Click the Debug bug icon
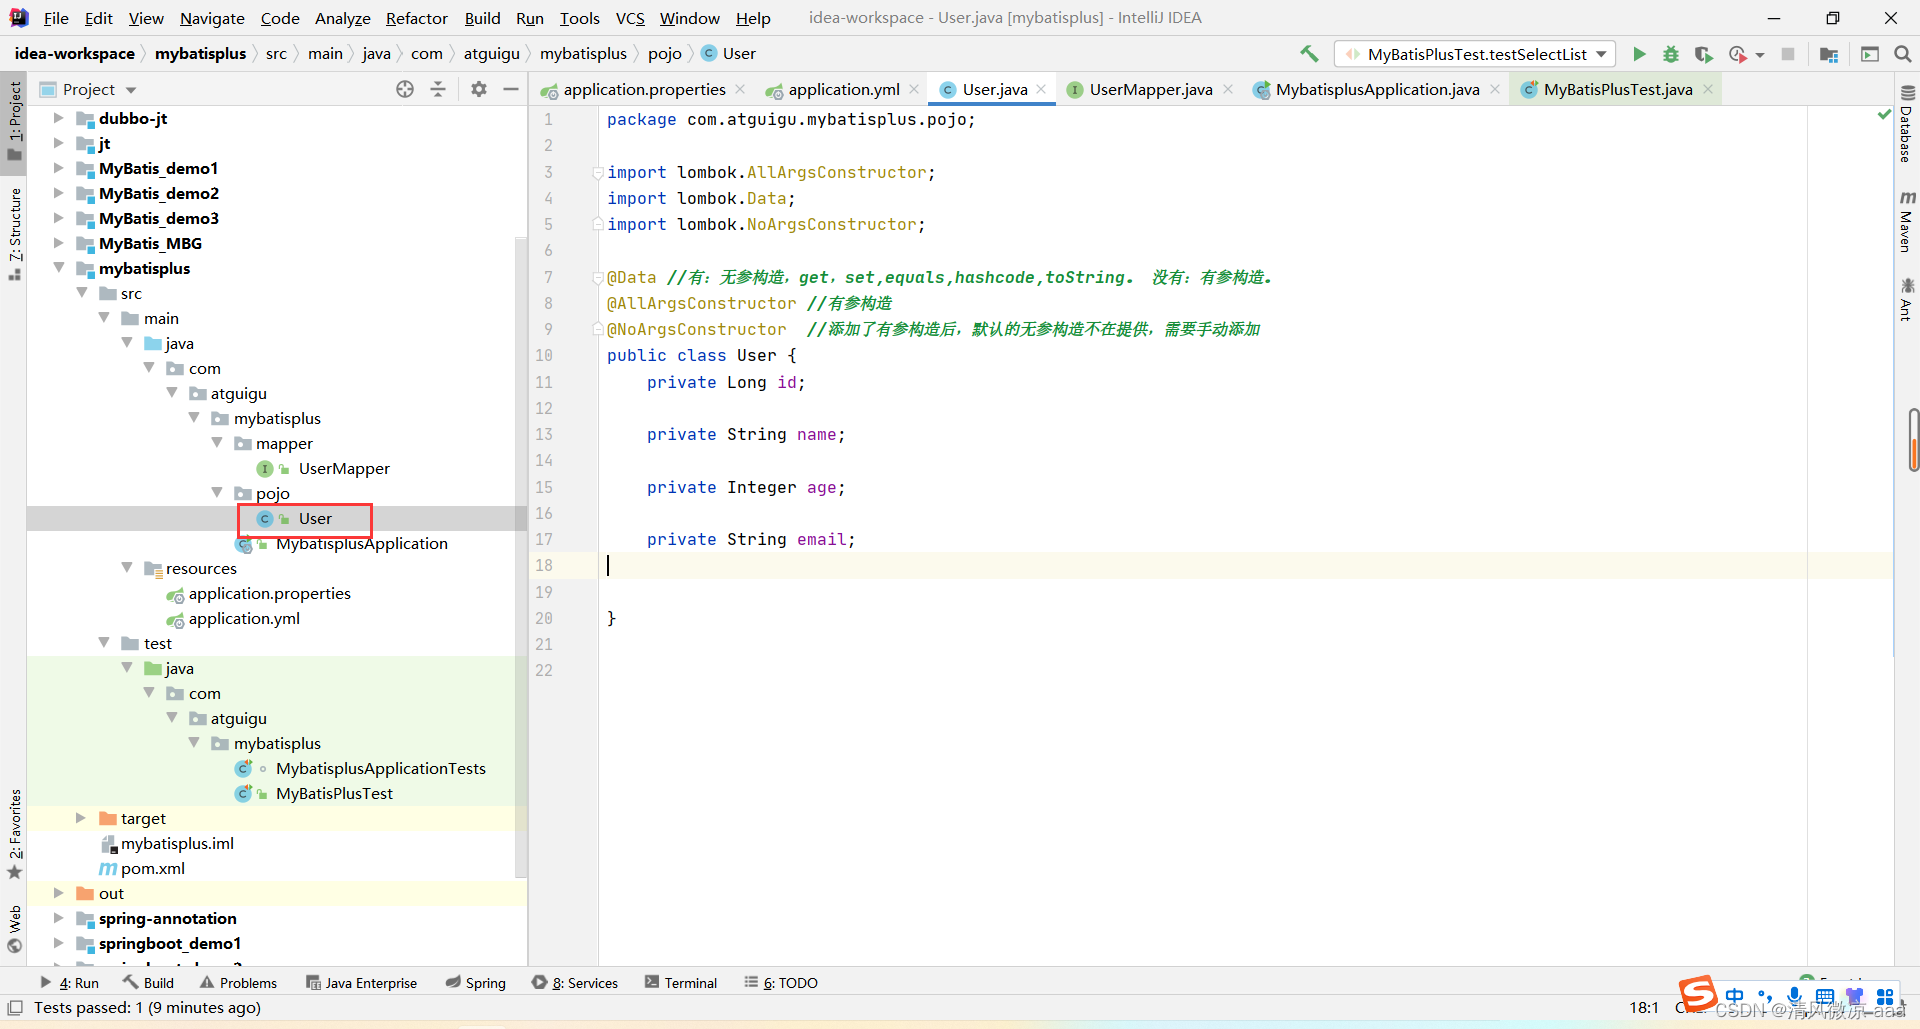The image size is (1920, 1029). click(x=1671, y=54)
